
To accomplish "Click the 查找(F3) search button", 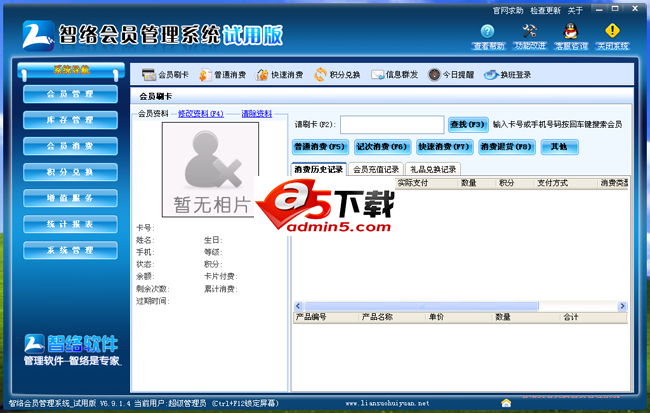I will pos(467,124).
